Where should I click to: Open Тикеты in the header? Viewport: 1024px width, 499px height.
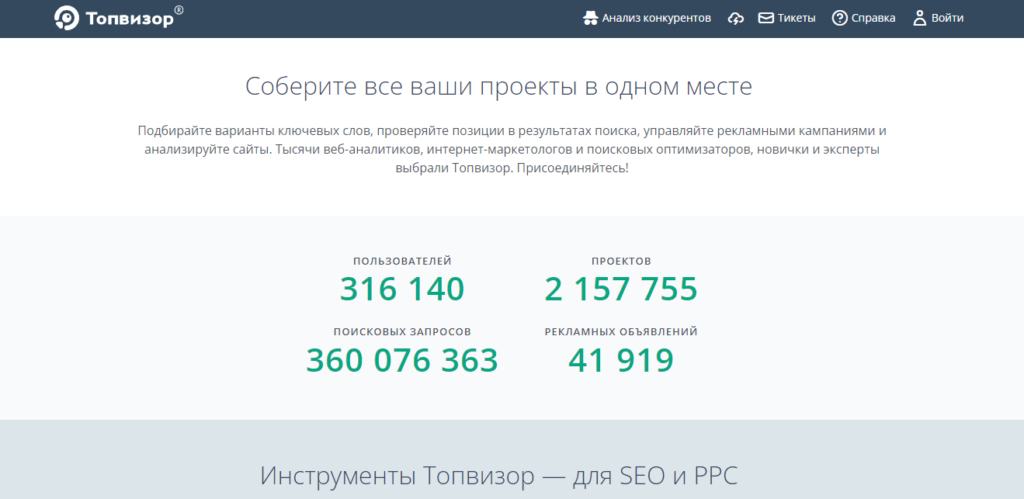click(x=796, y=18)
